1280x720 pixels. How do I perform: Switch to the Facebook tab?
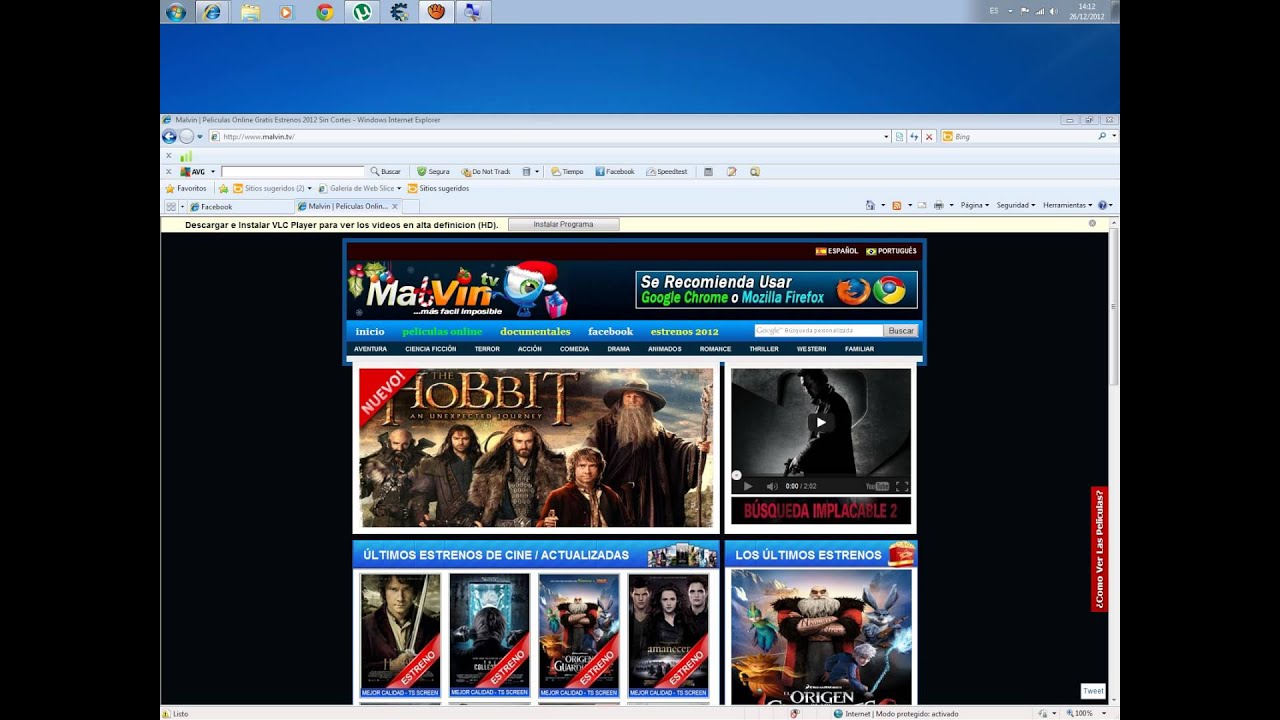(x=240, y=207)
